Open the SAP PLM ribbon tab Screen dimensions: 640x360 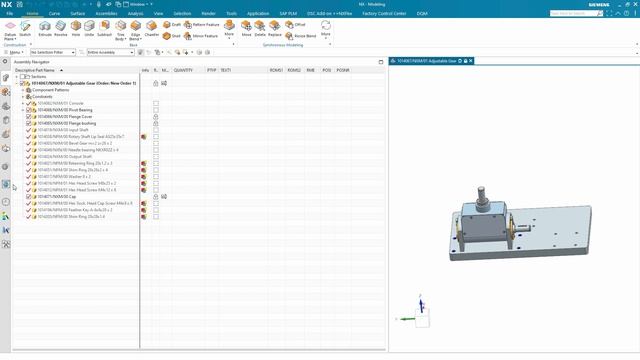[x=288, y=13]
